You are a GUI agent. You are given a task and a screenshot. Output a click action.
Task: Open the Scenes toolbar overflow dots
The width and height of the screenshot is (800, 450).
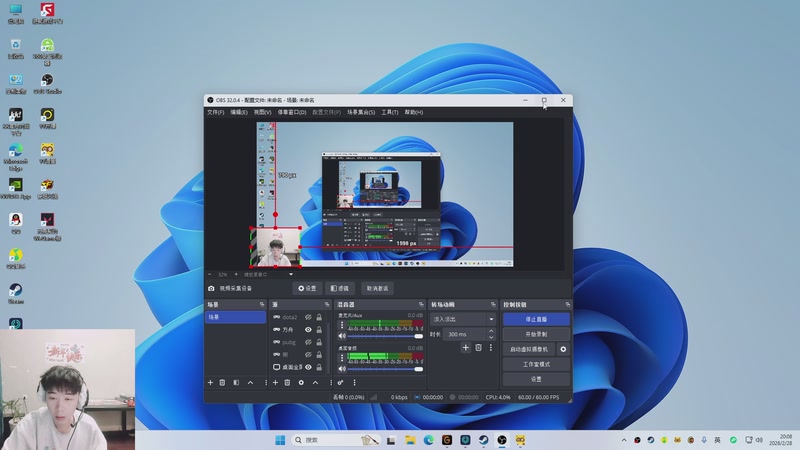click(265, 383)
